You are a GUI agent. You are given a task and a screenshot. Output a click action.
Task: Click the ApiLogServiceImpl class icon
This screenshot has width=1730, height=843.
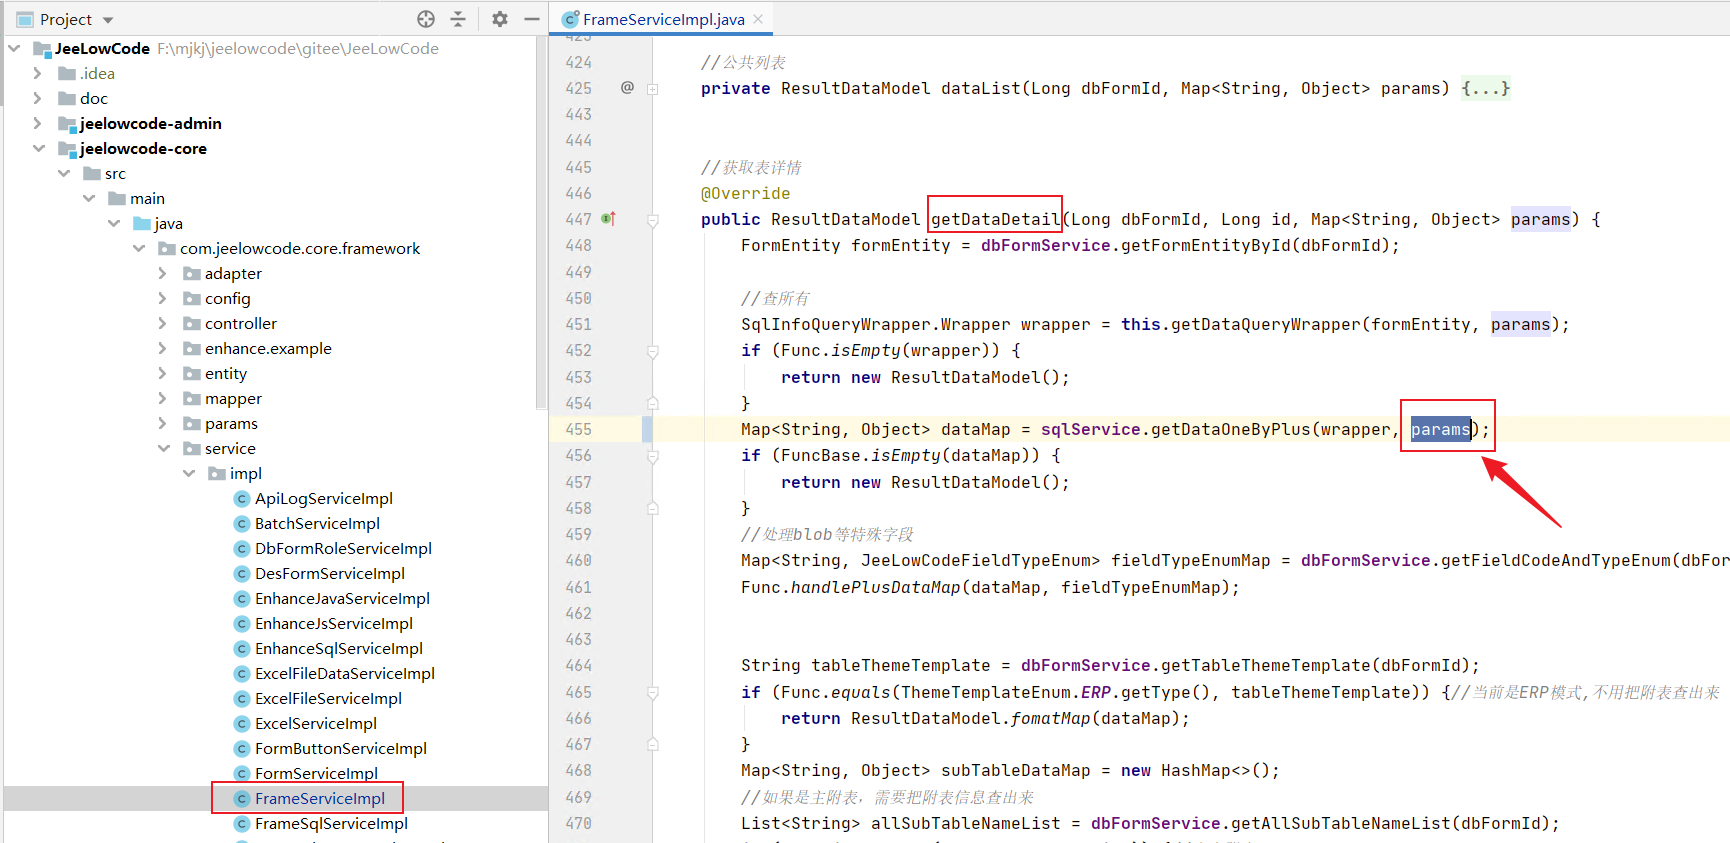(241, 499)
